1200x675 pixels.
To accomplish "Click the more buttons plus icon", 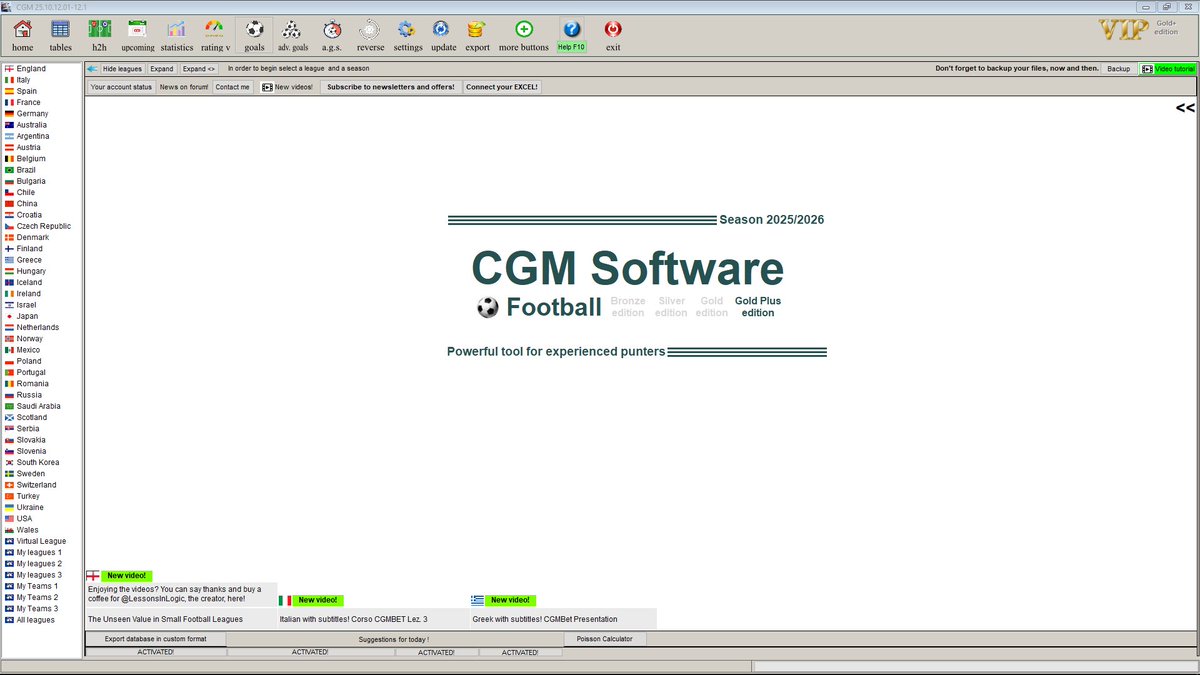I will coord(524,35).
